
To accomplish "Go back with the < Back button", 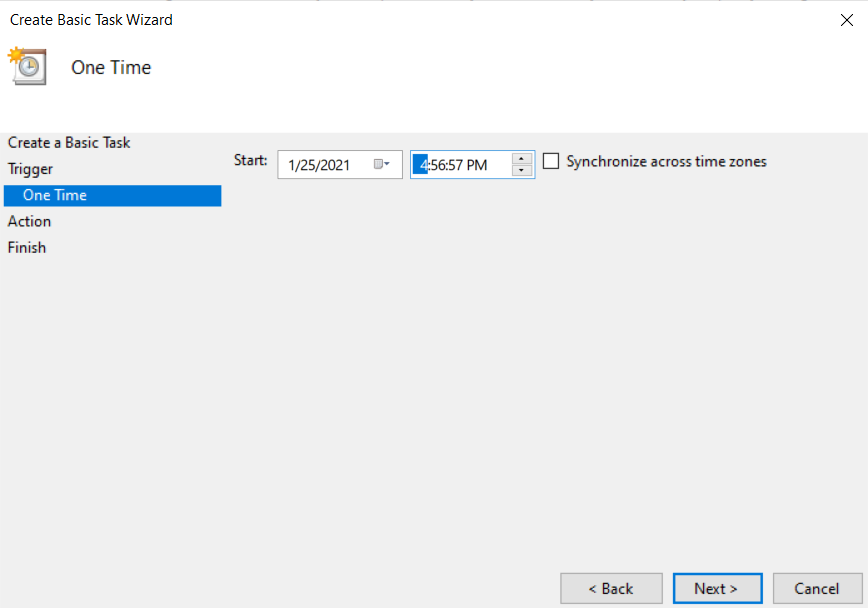I will 611,588.
